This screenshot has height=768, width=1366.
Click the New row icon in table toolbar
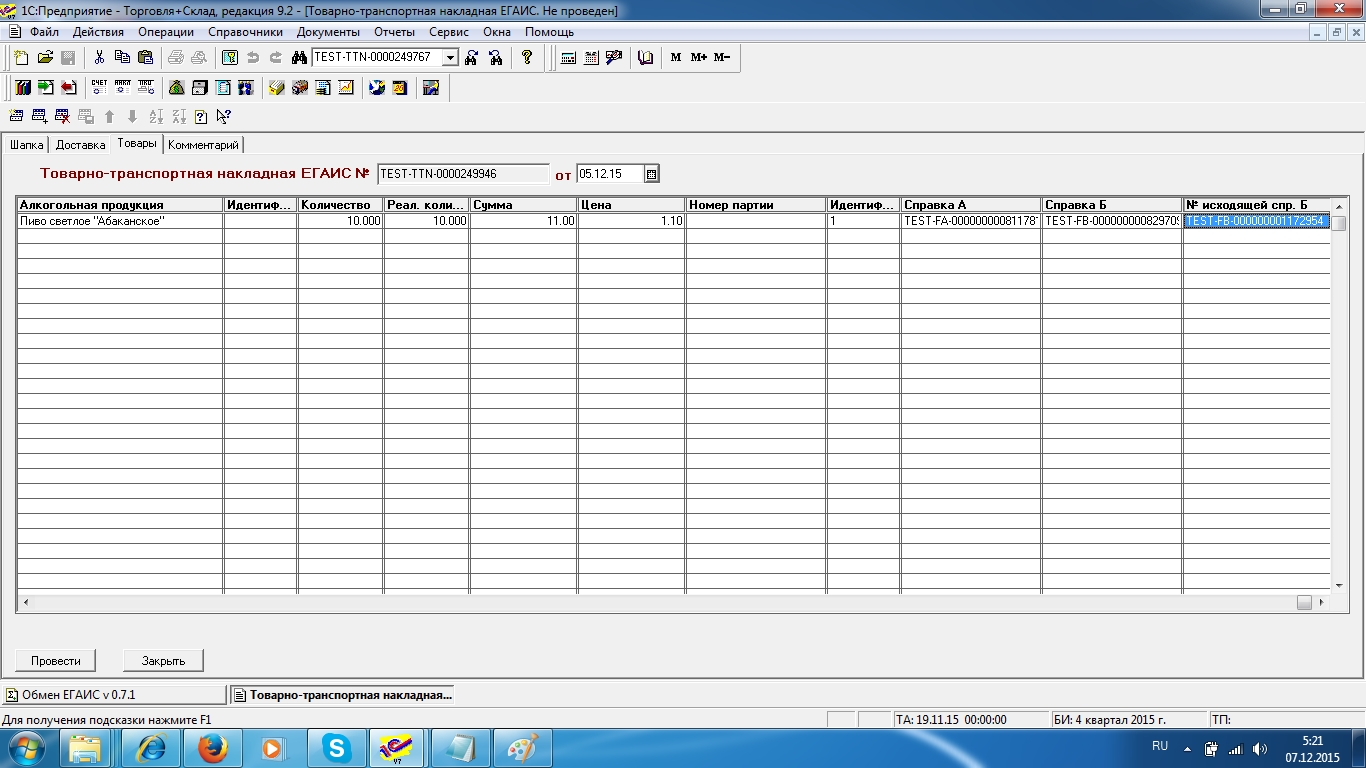point(16,116)
